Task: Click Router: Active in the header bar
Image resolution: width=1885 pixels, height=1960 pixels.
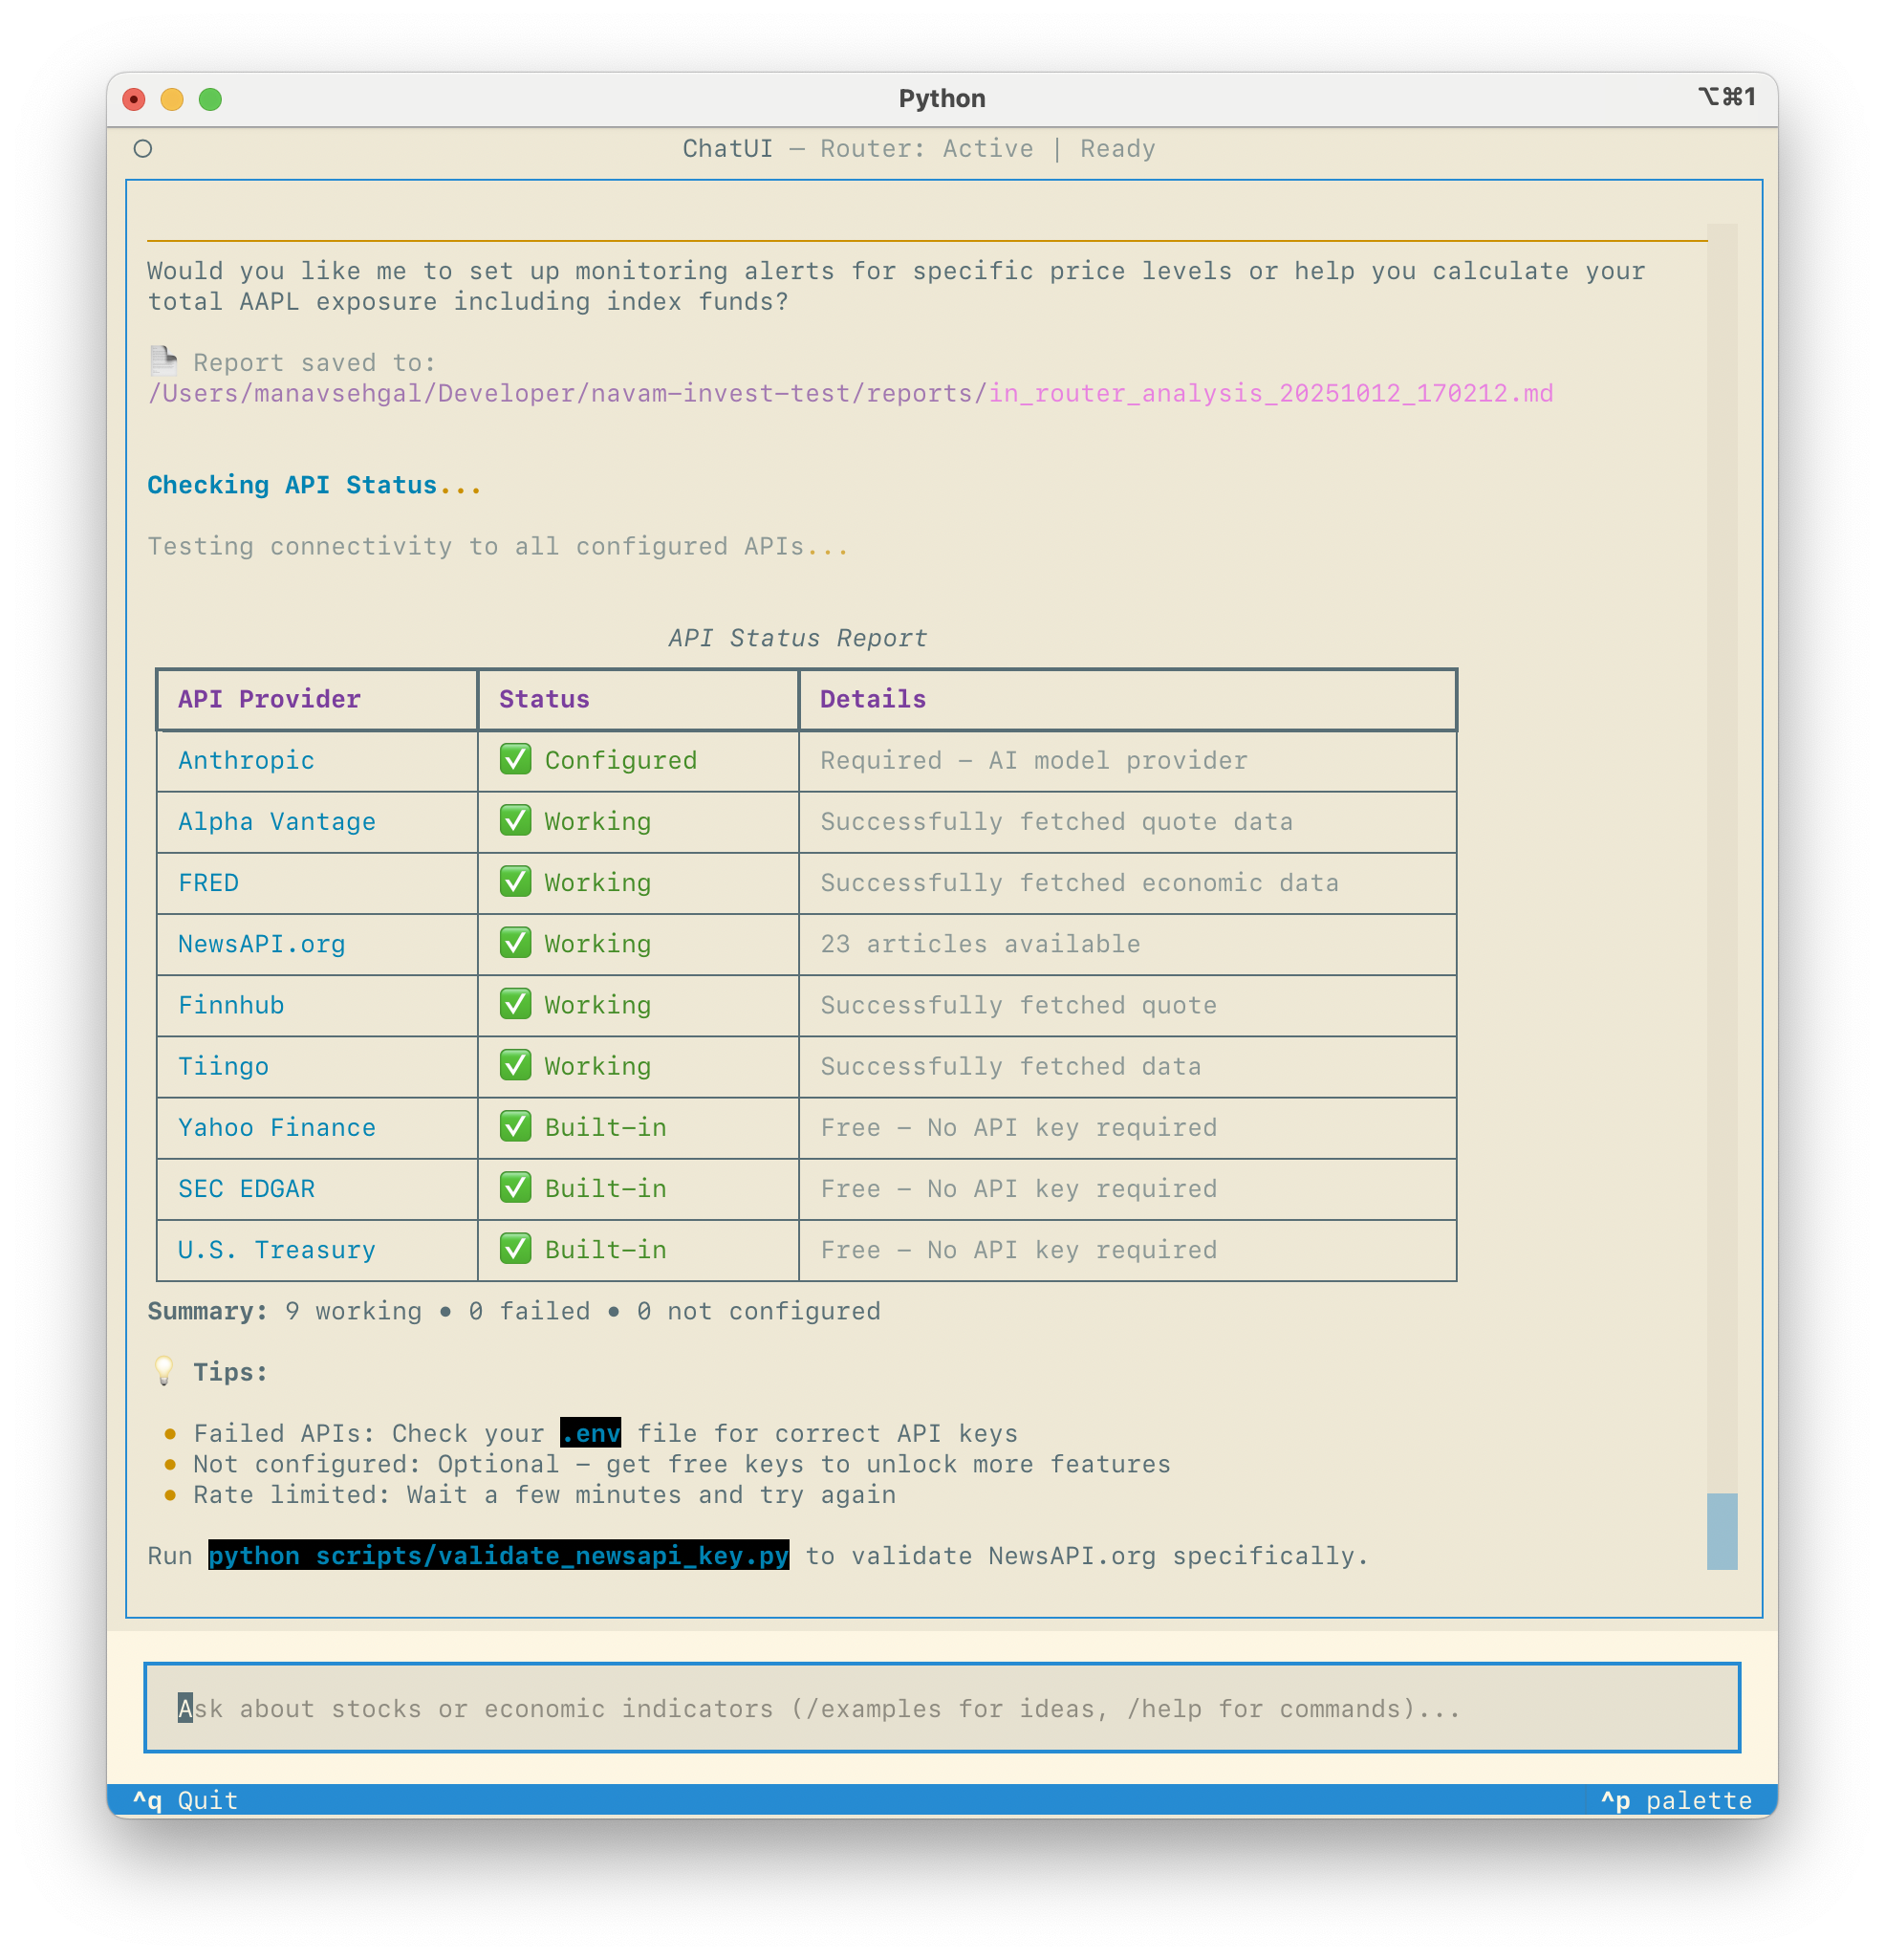Action: [x=926, y=148]
